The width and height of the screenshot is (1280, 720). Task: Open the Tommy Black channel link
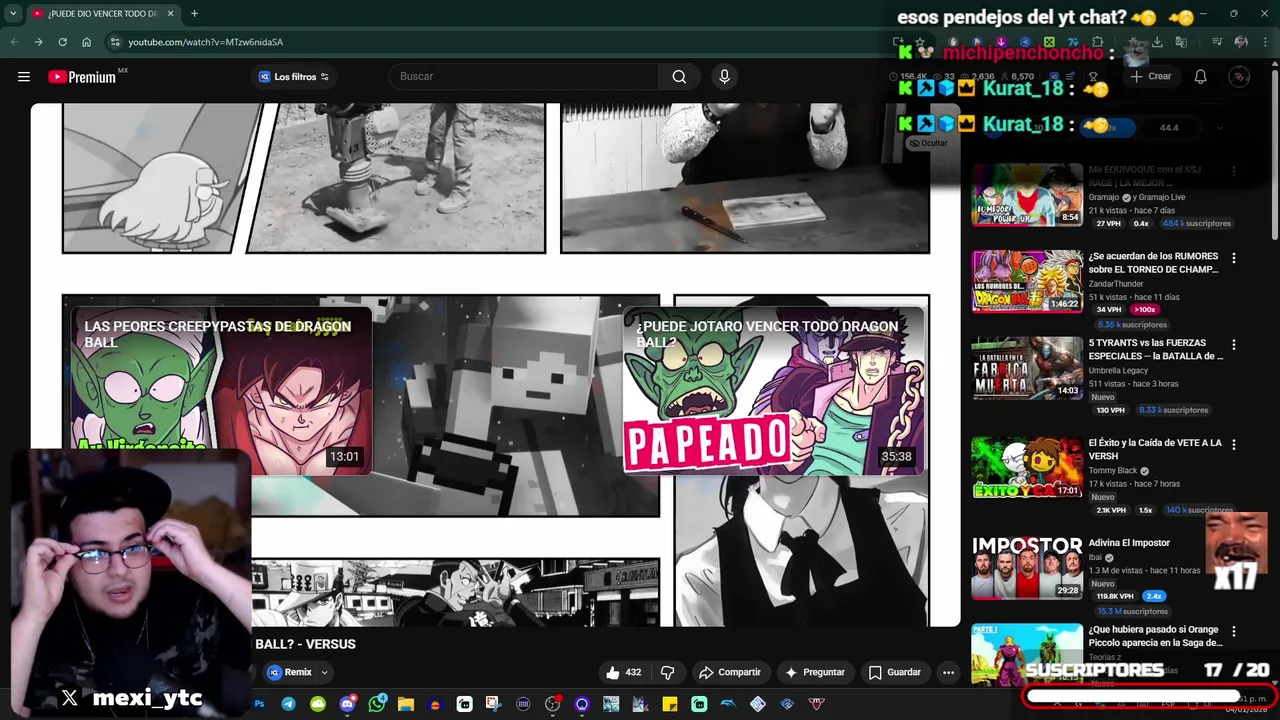(x=1113, y=470)
